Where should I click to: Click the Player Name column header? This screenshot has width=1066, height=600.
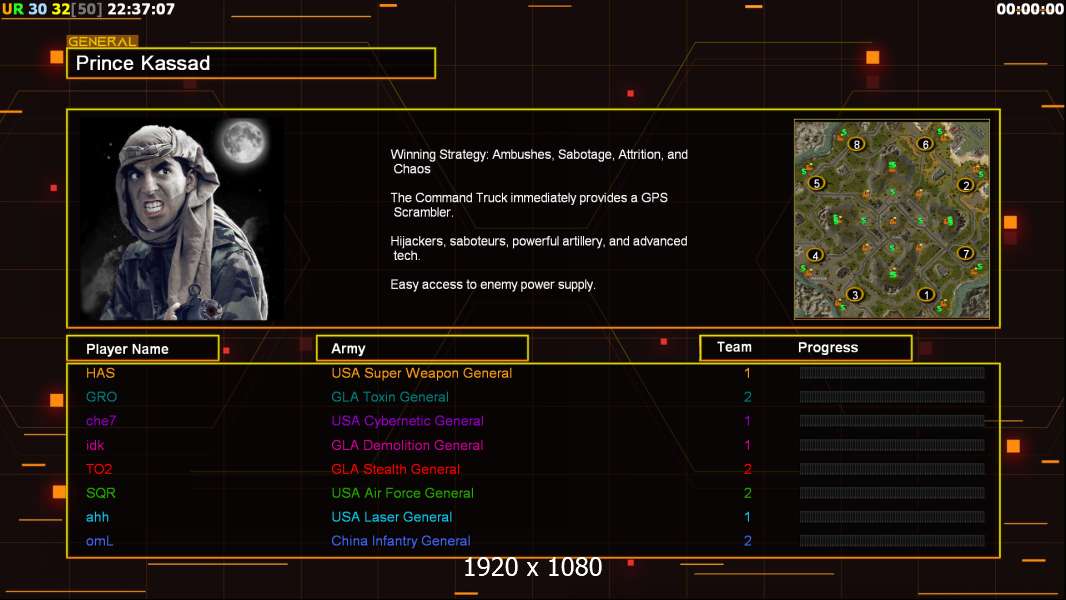click(143, 349)
